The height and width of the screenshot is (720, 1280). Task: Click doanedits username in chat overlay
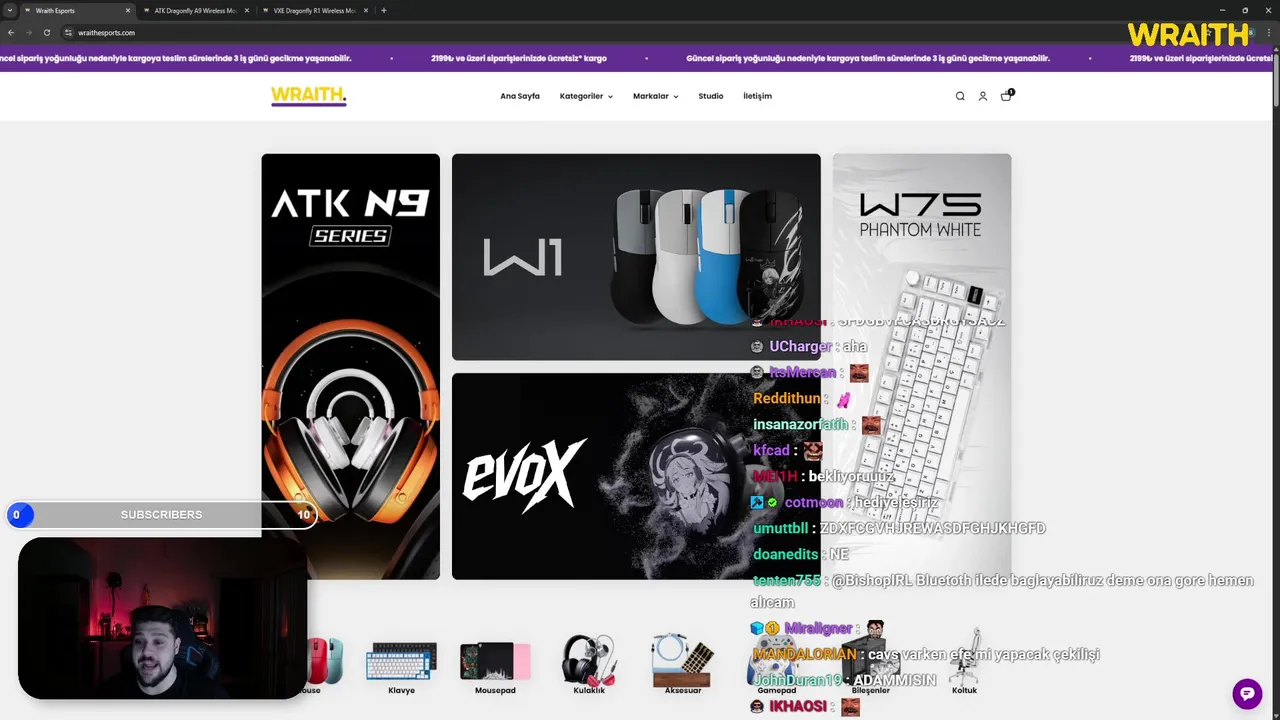coord(787,554)
